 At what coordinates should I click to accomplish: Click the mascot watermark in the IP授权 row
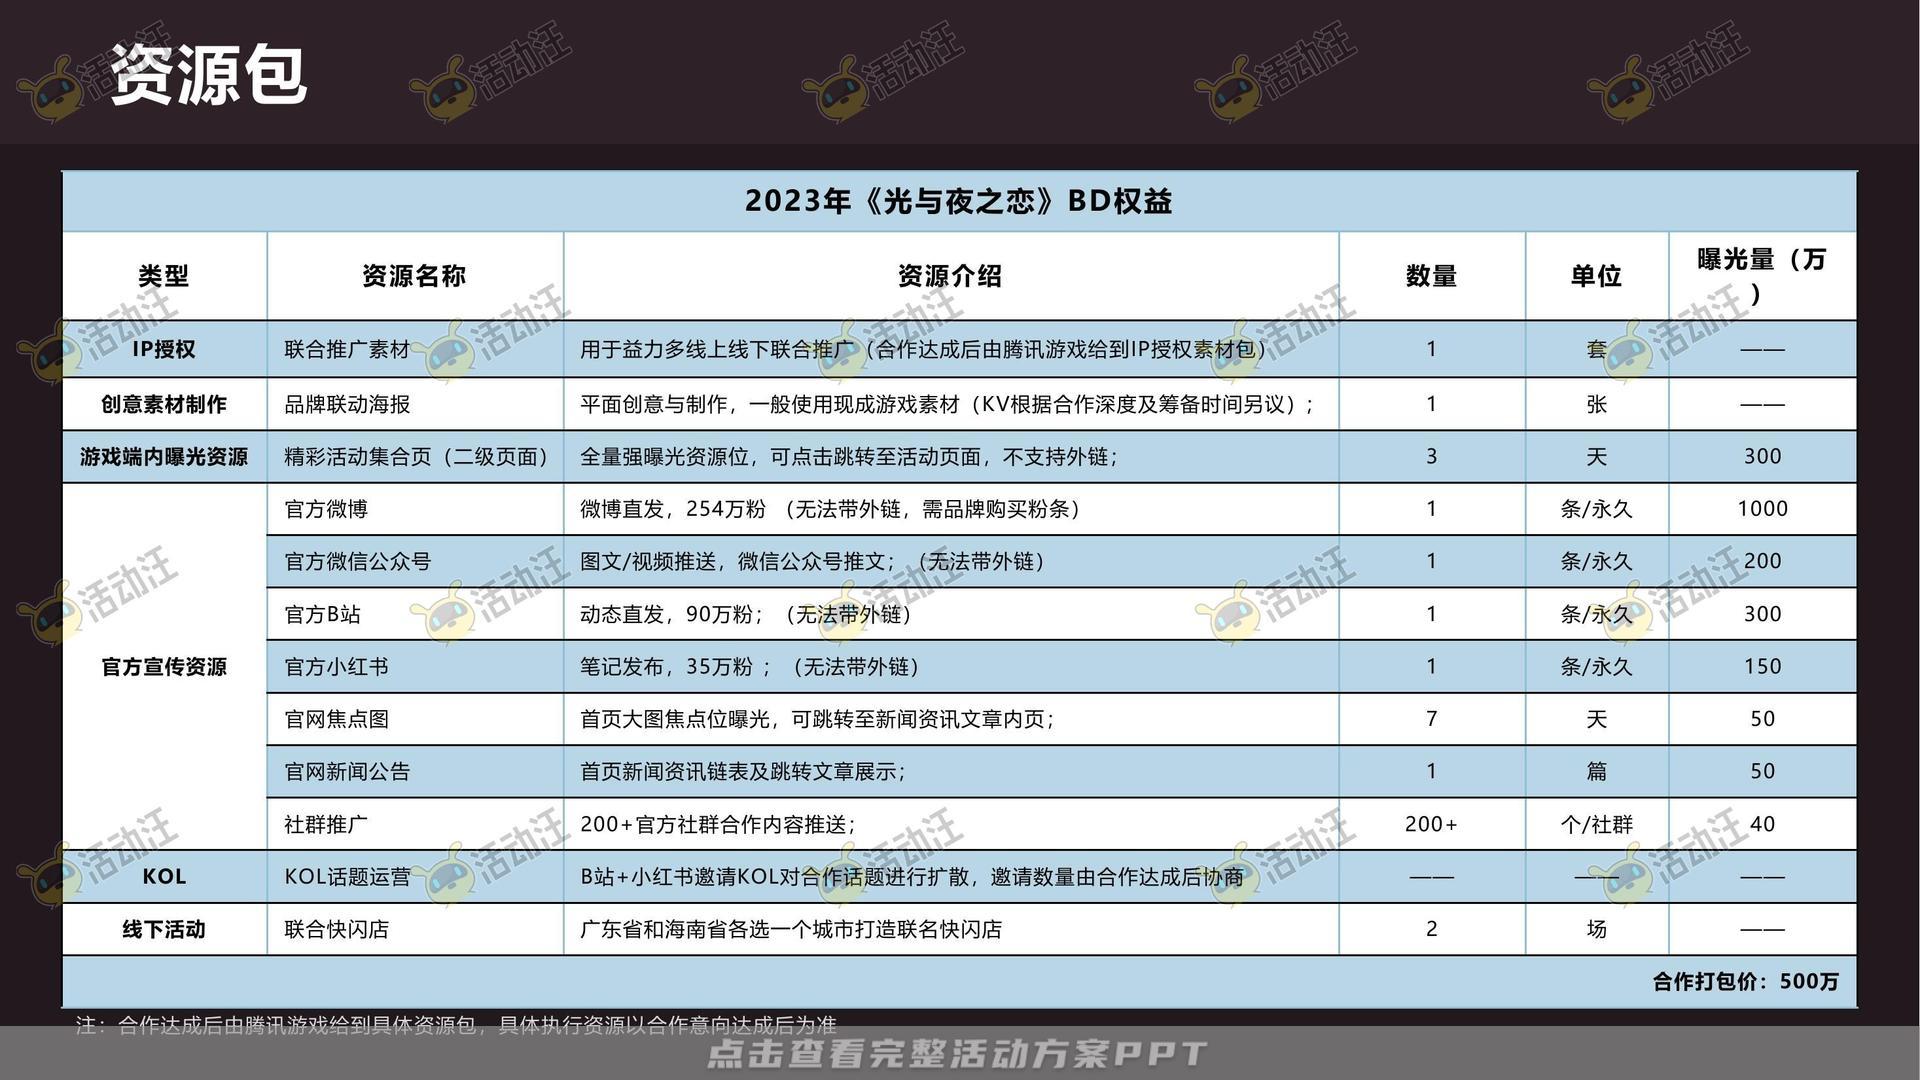coord(452,350)
